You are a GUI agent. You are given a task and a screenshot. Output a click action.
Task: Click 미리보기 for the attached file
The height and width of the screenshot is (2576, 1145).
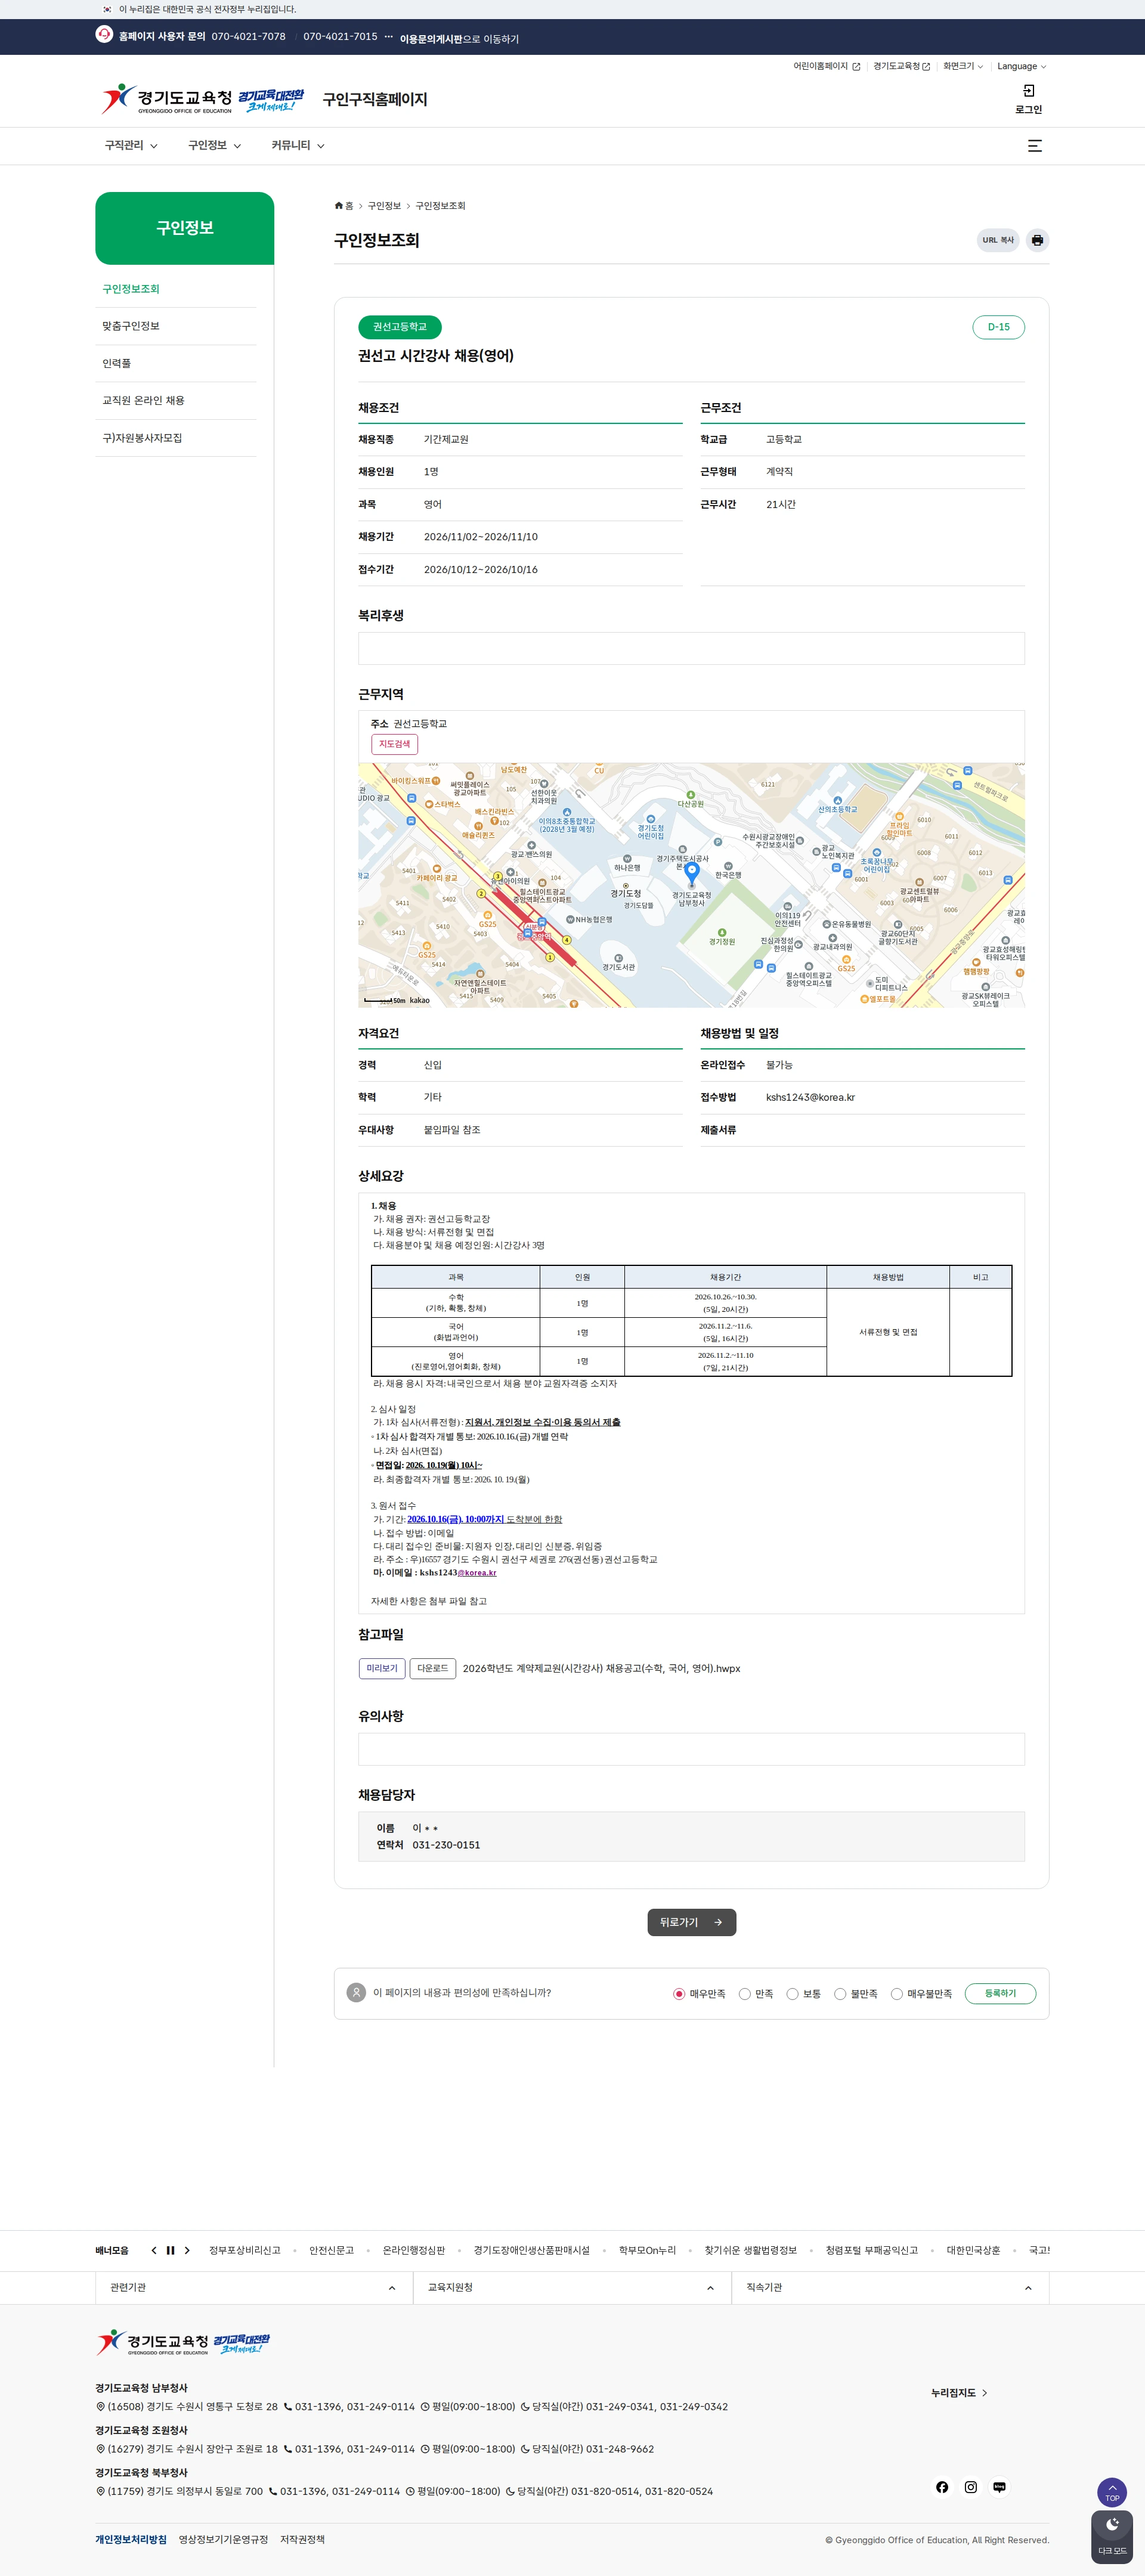point(382,1668)
